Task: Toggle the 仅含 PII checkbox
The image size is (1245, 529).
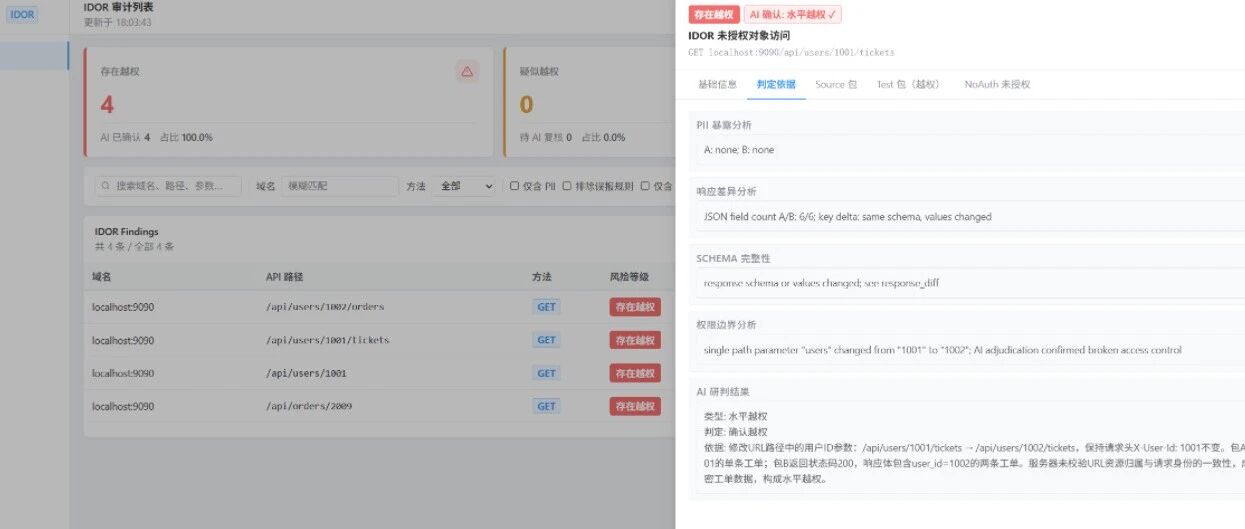Action: coord(515,186)
